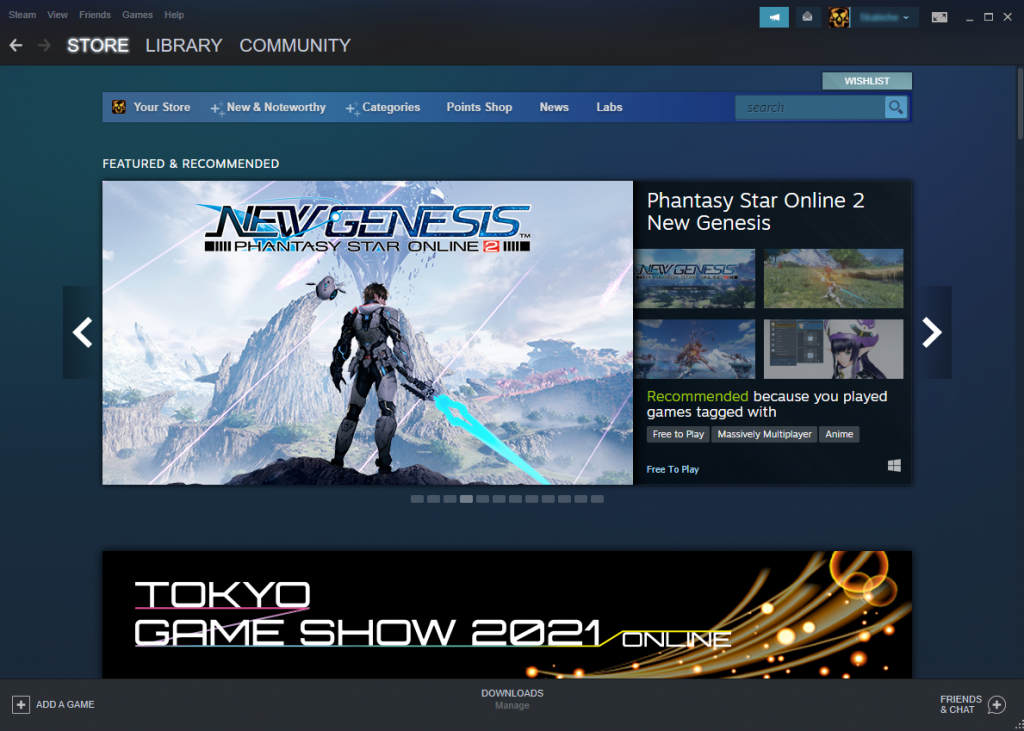Click the Your Store avatar icon
The image size is (1024, 731).
[119, 106]
